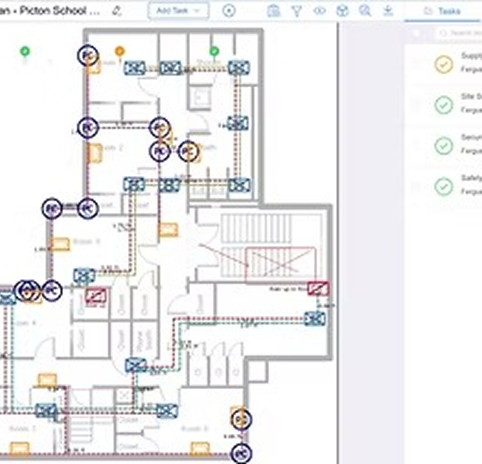Select the blue X box right of the stairwell landing
This screenshot has width=482, height=464.
(315, 319)
